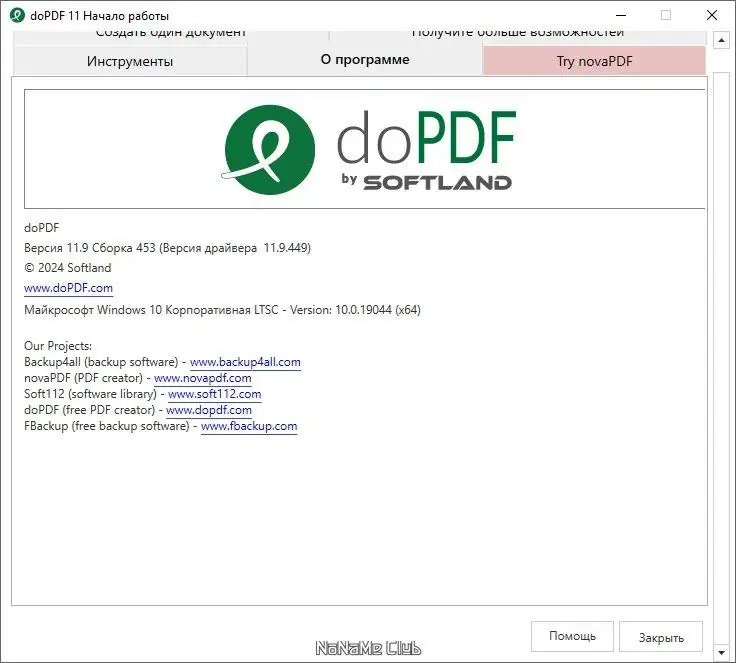This screenshot has width=736, height=663.
Task: Open the www.backup4all.com link
Action: pos(245,362)
